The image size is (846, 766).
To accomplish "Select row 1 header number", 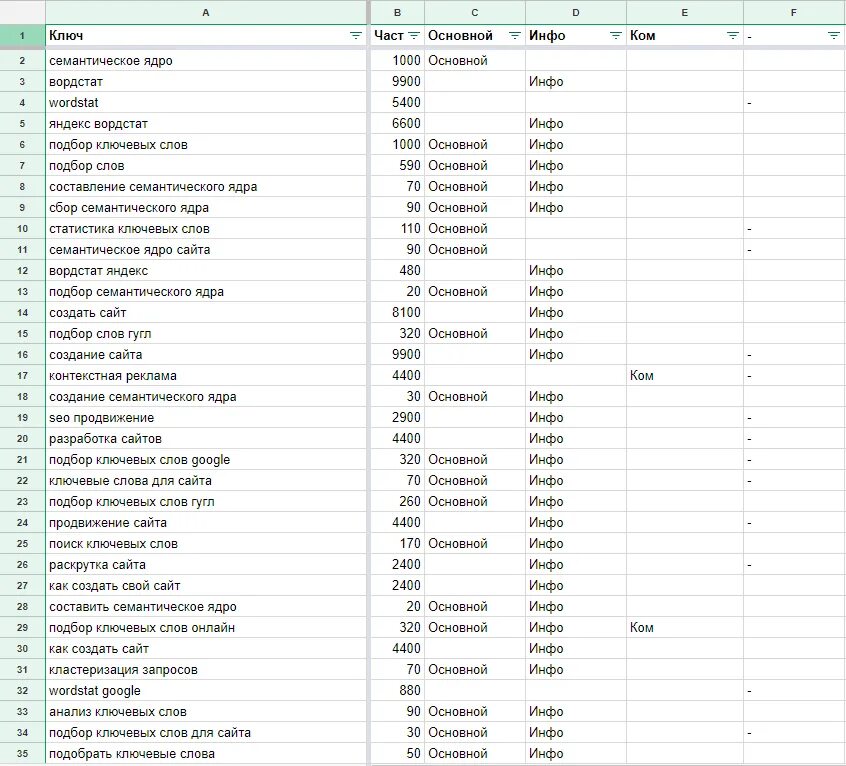I will point(22,36).
